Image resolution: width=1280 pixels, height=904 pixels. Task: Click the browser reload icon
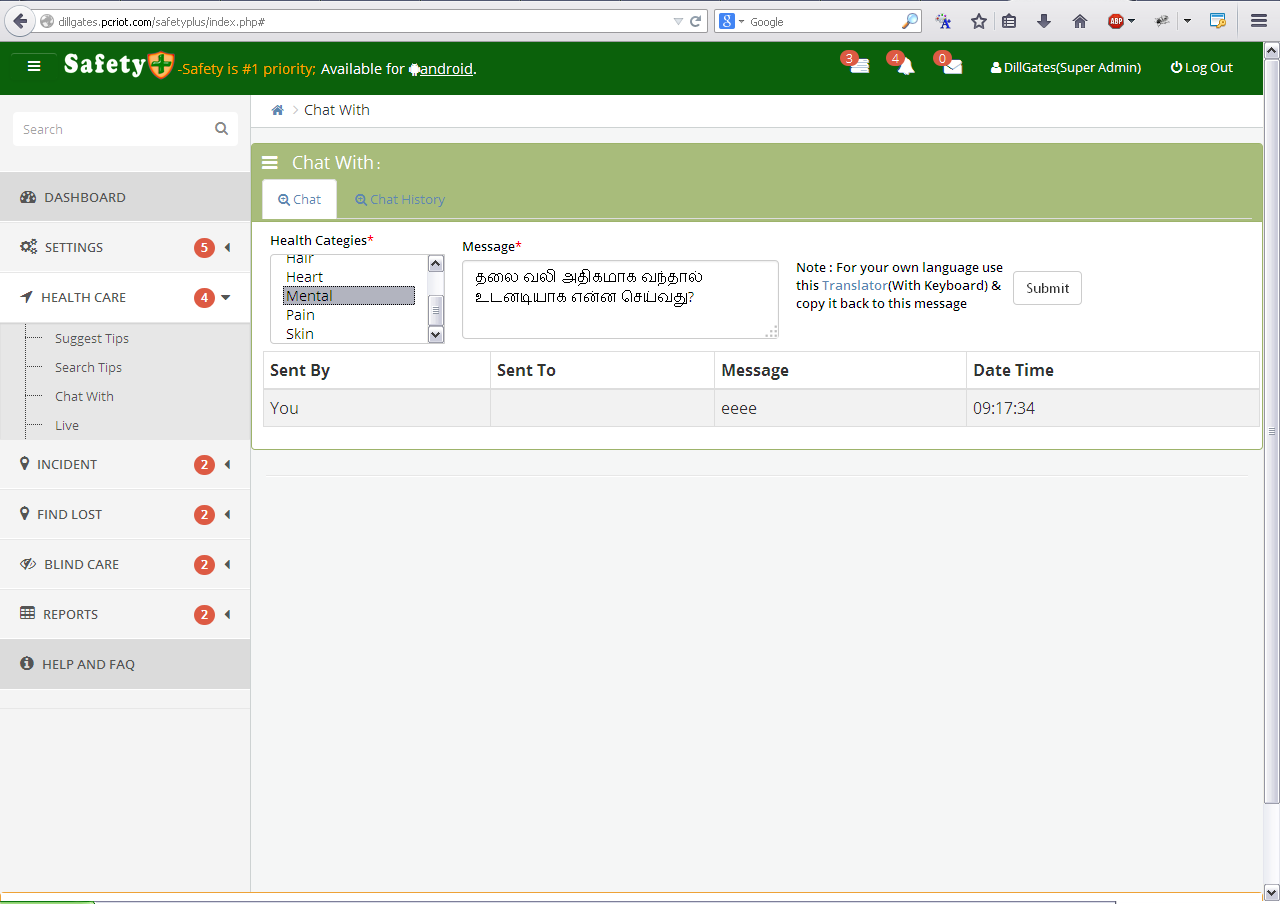point(696,21)
